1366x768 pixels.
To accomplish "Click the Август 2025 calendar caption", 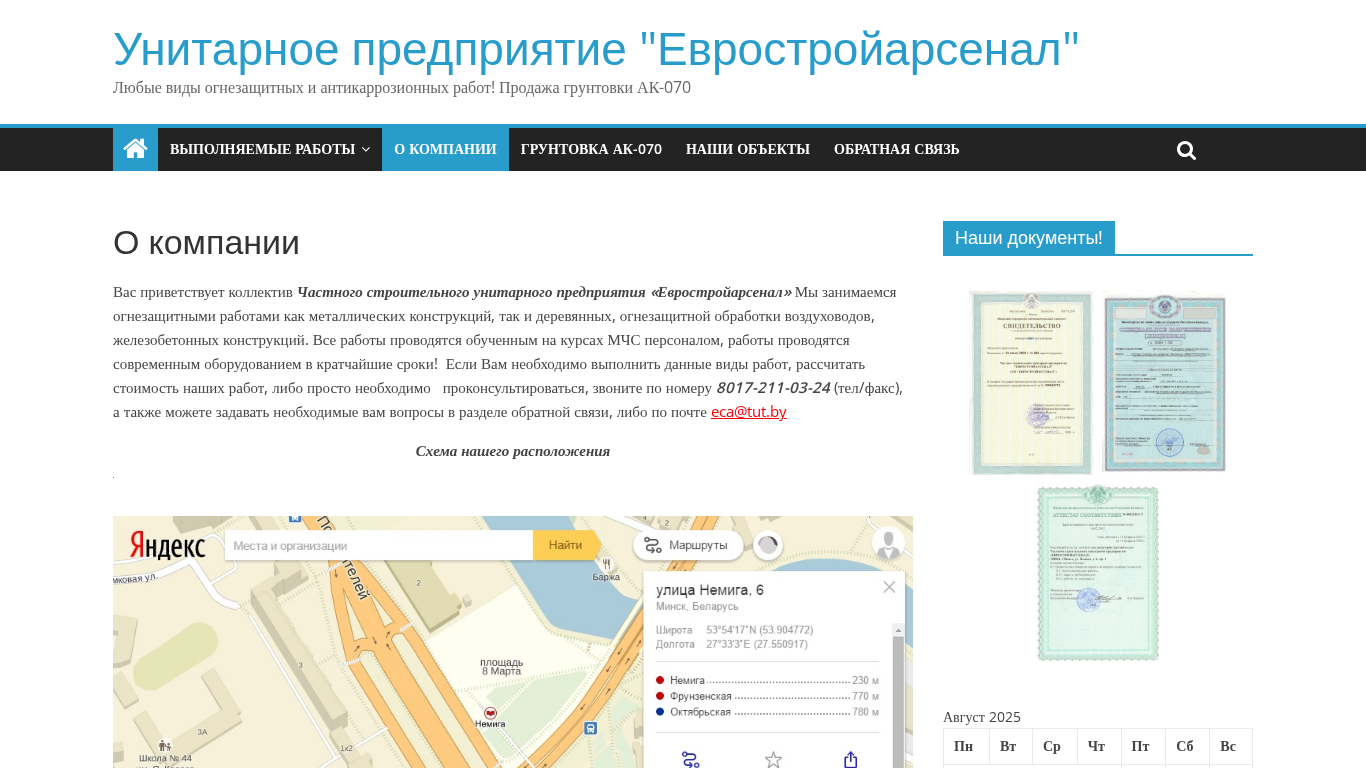I will (x=982, y=717).
